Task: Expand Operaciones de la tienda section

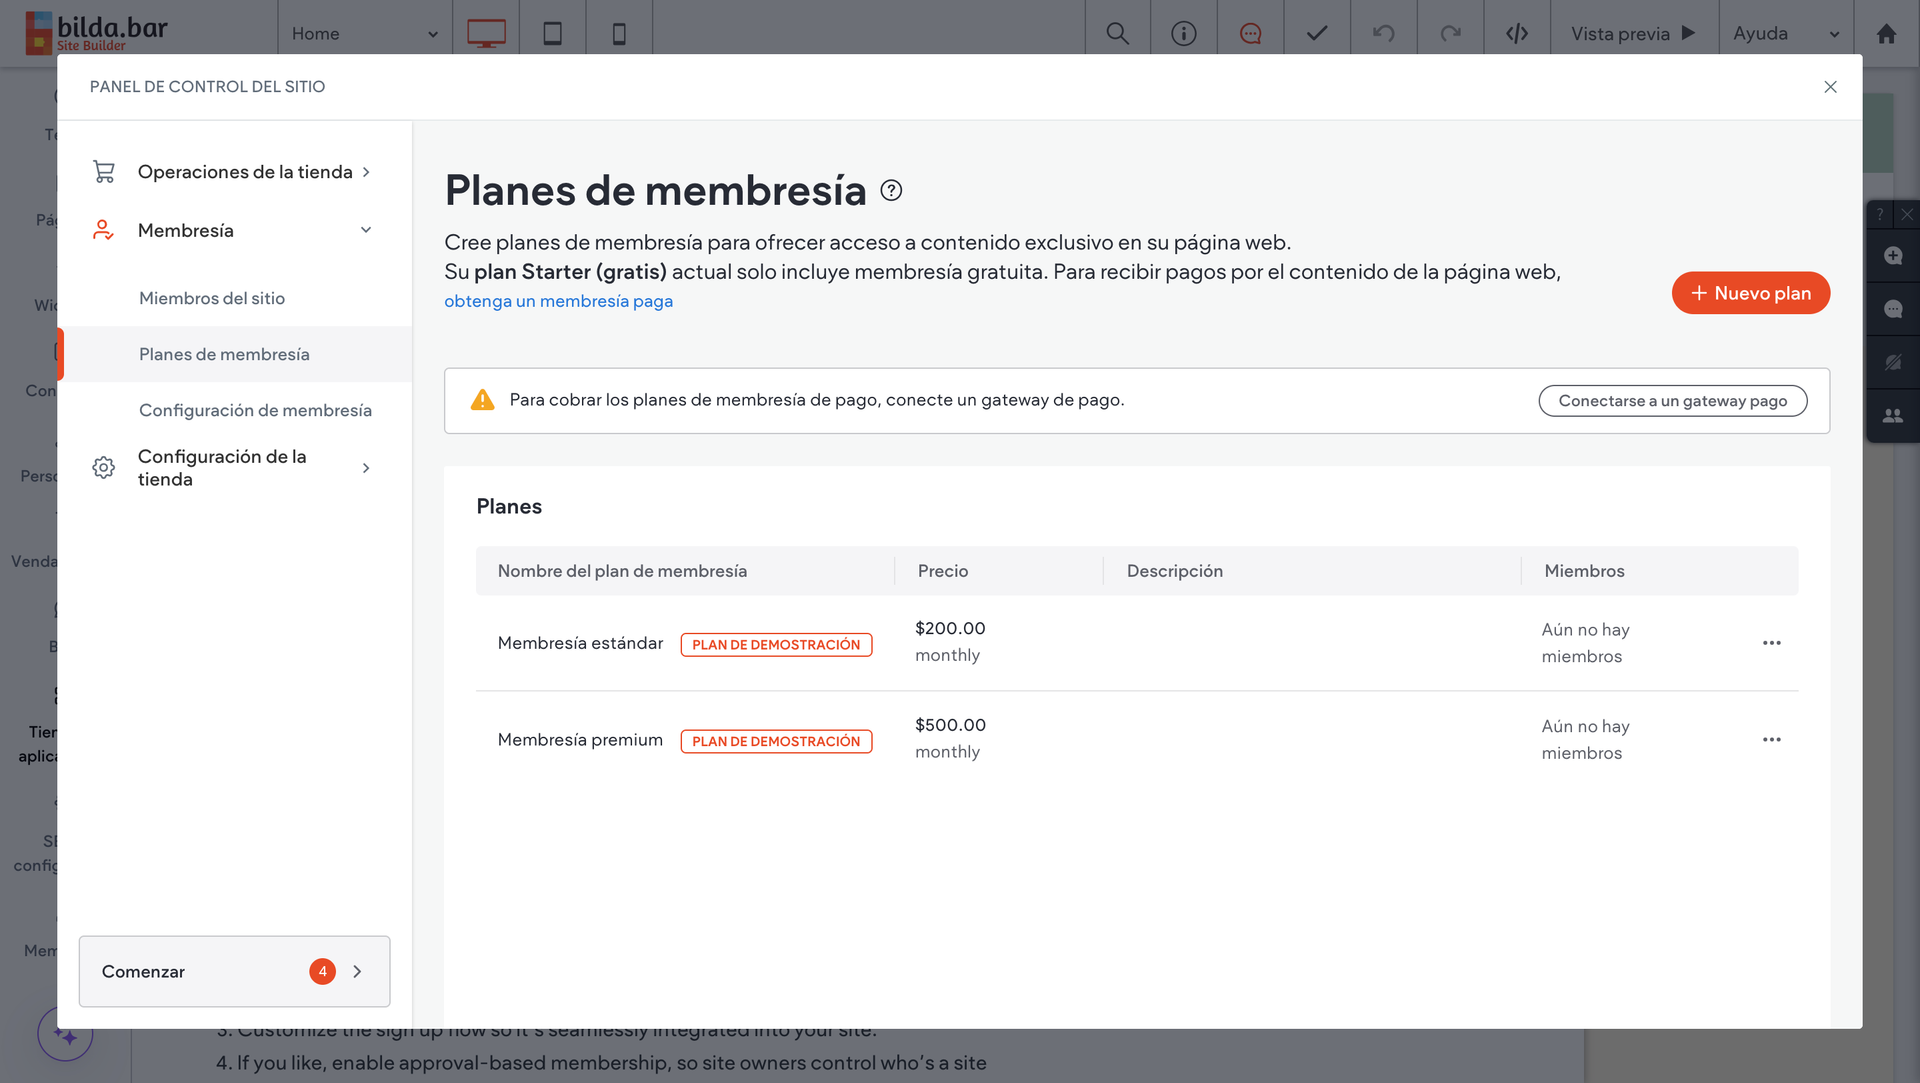Action: click(x=366, y=172)
